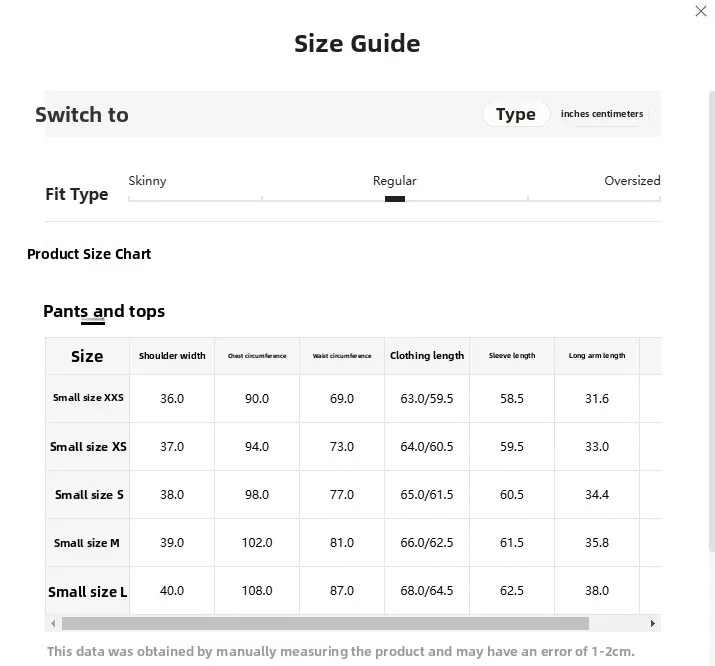Close the Size Guide dialog
The height and width of the screenshot is (666, 715).
[700, 11]
